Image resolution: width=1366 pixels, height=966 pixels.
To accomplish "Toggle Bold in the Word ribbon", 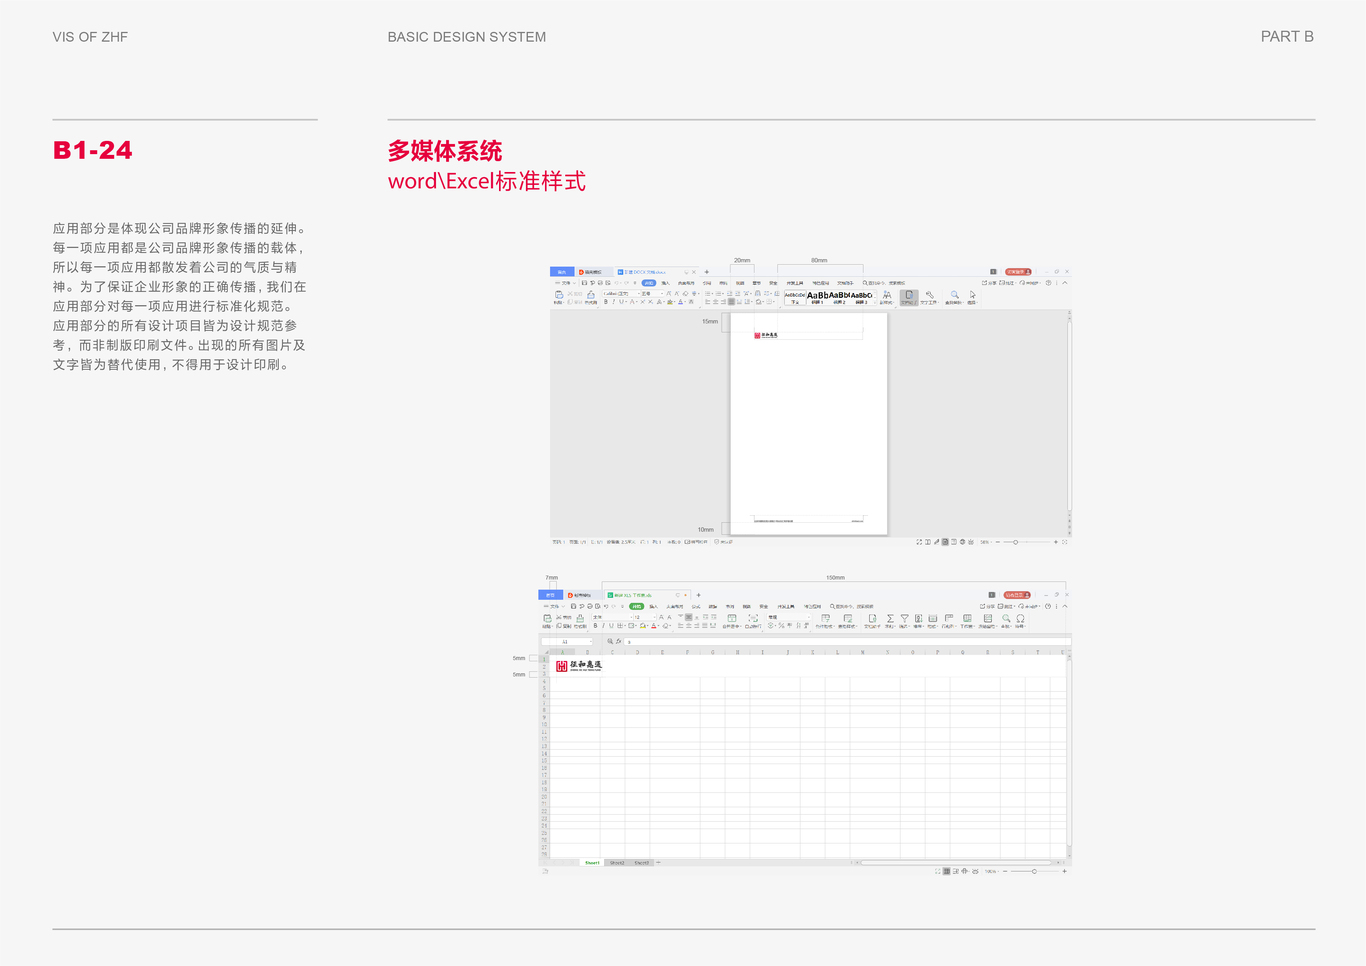I will tap(606, 302).
